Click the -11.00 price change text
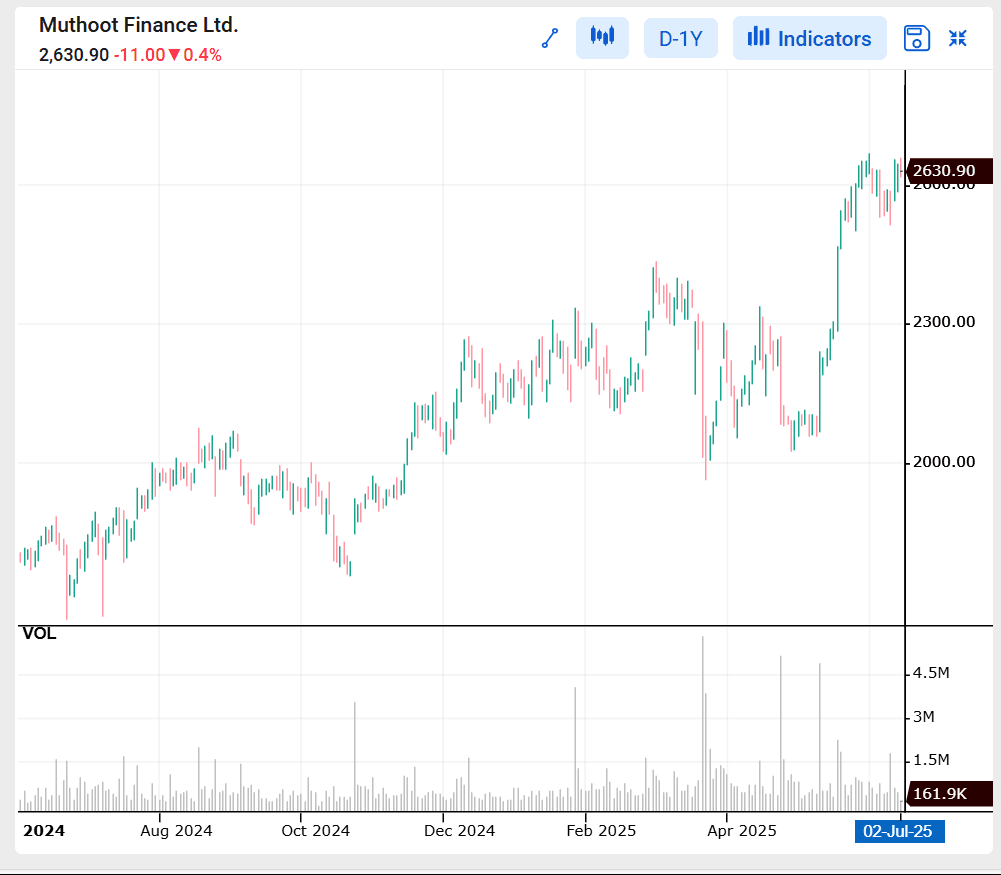The image size is (1001, 875). click(x=139, y=55)
